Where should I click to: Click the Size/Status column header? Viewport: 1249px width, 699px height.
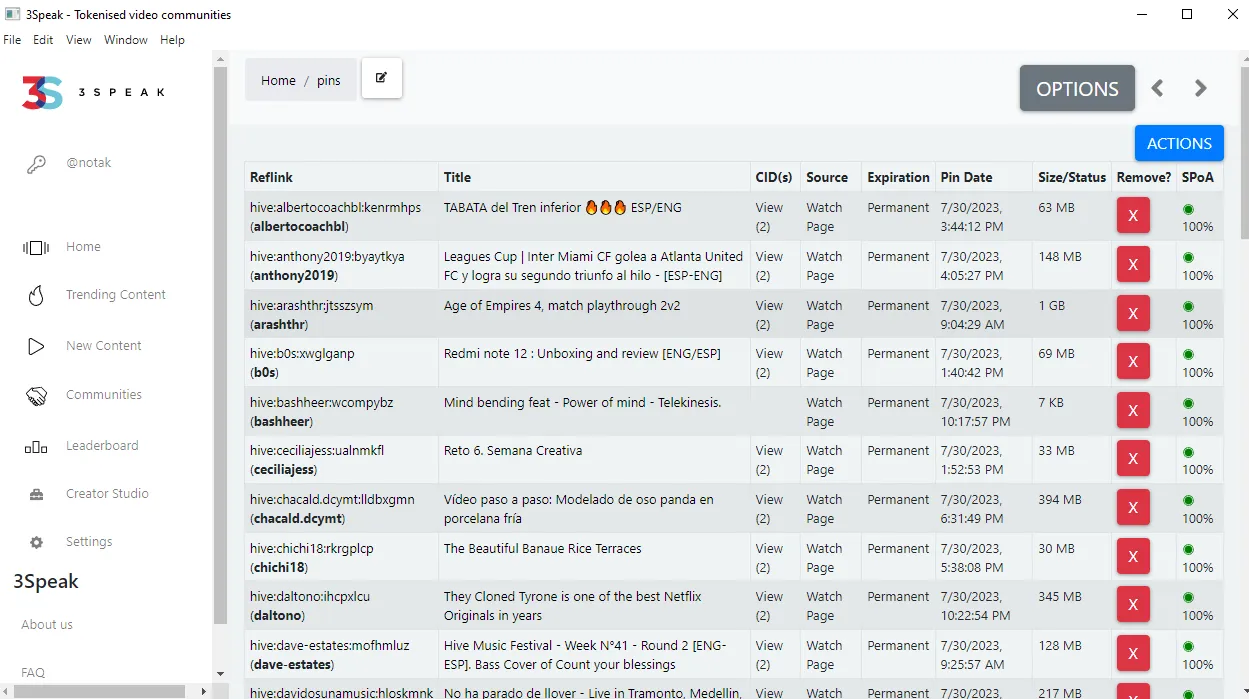pos(1072,177)
